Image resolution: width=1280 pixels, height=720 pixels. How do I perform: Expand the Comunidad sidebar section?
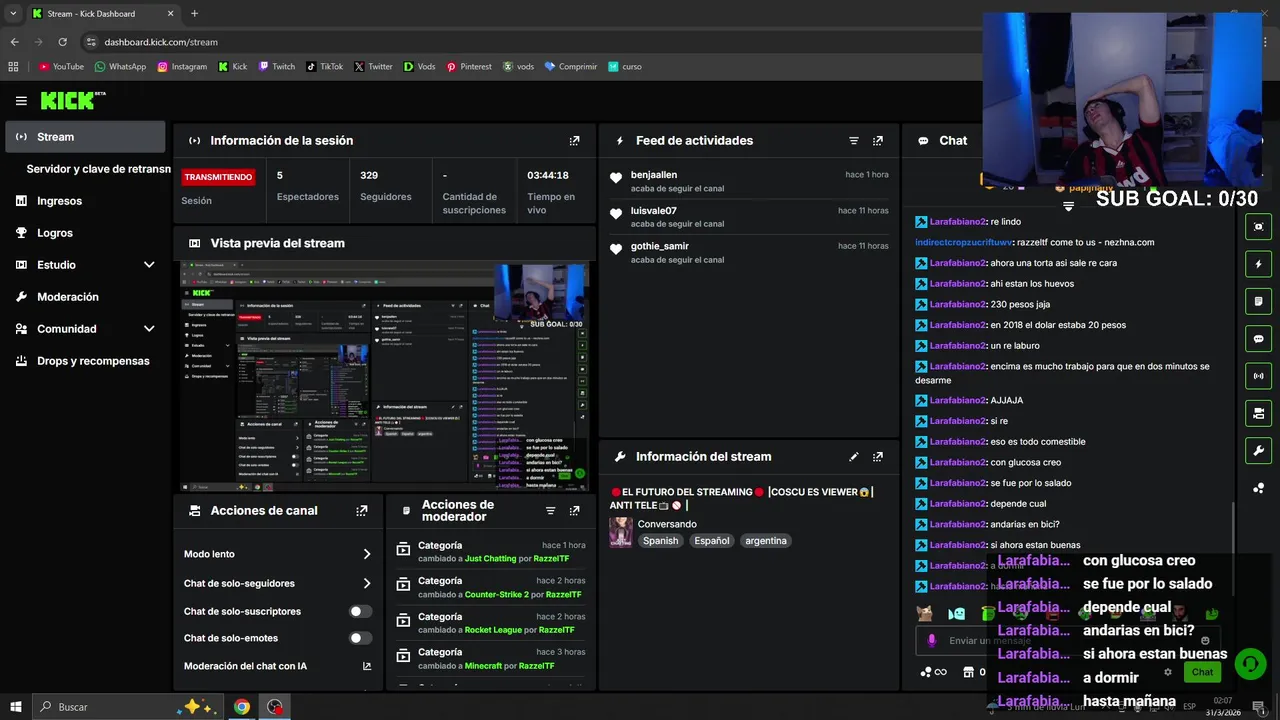point(149,329)
